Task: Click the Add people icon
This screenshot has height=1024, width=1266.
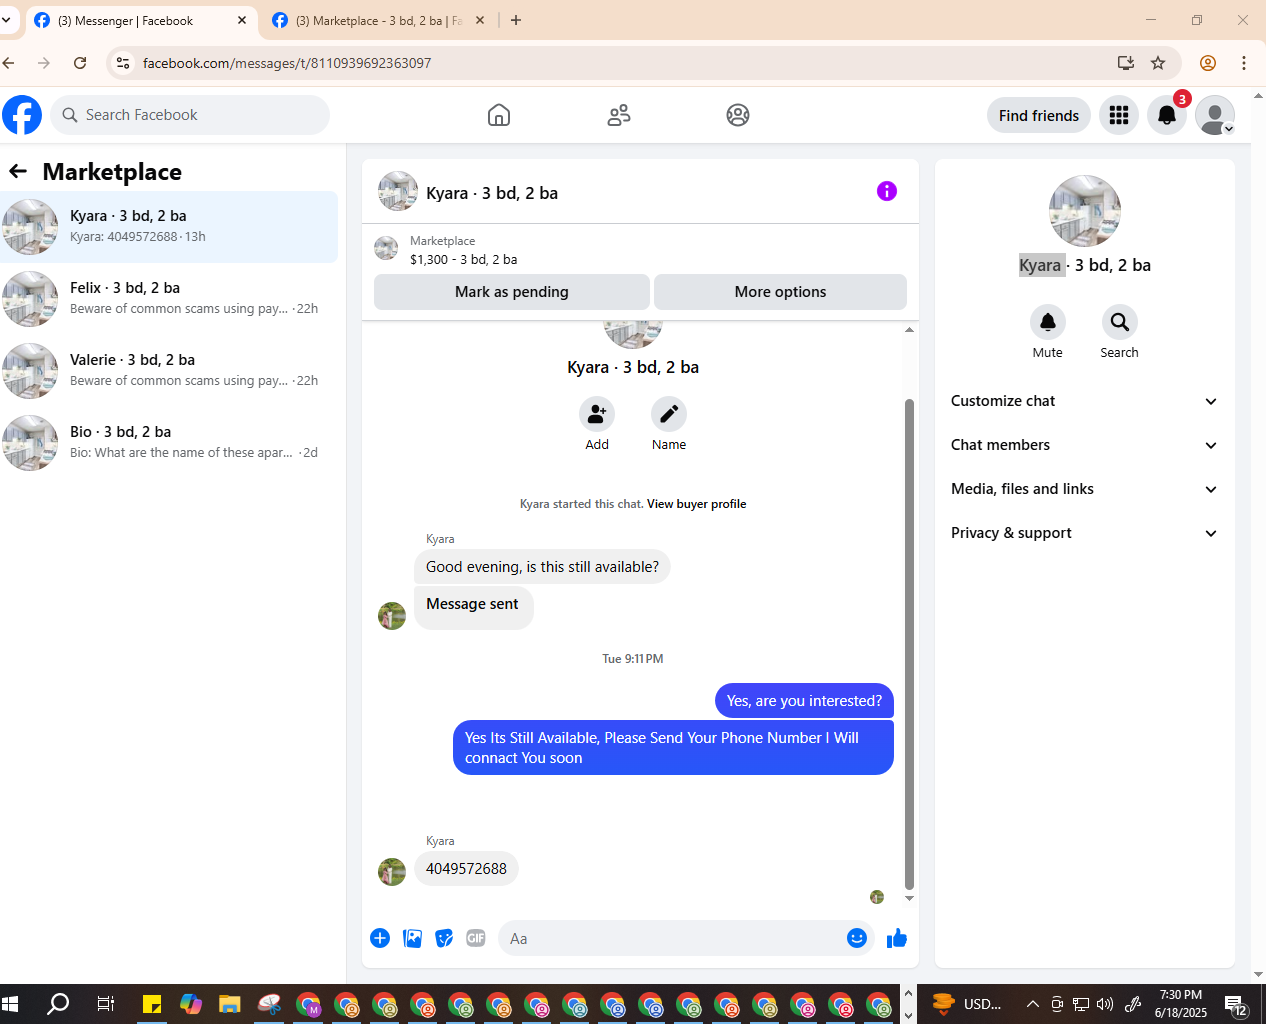Action: [597, 414]
